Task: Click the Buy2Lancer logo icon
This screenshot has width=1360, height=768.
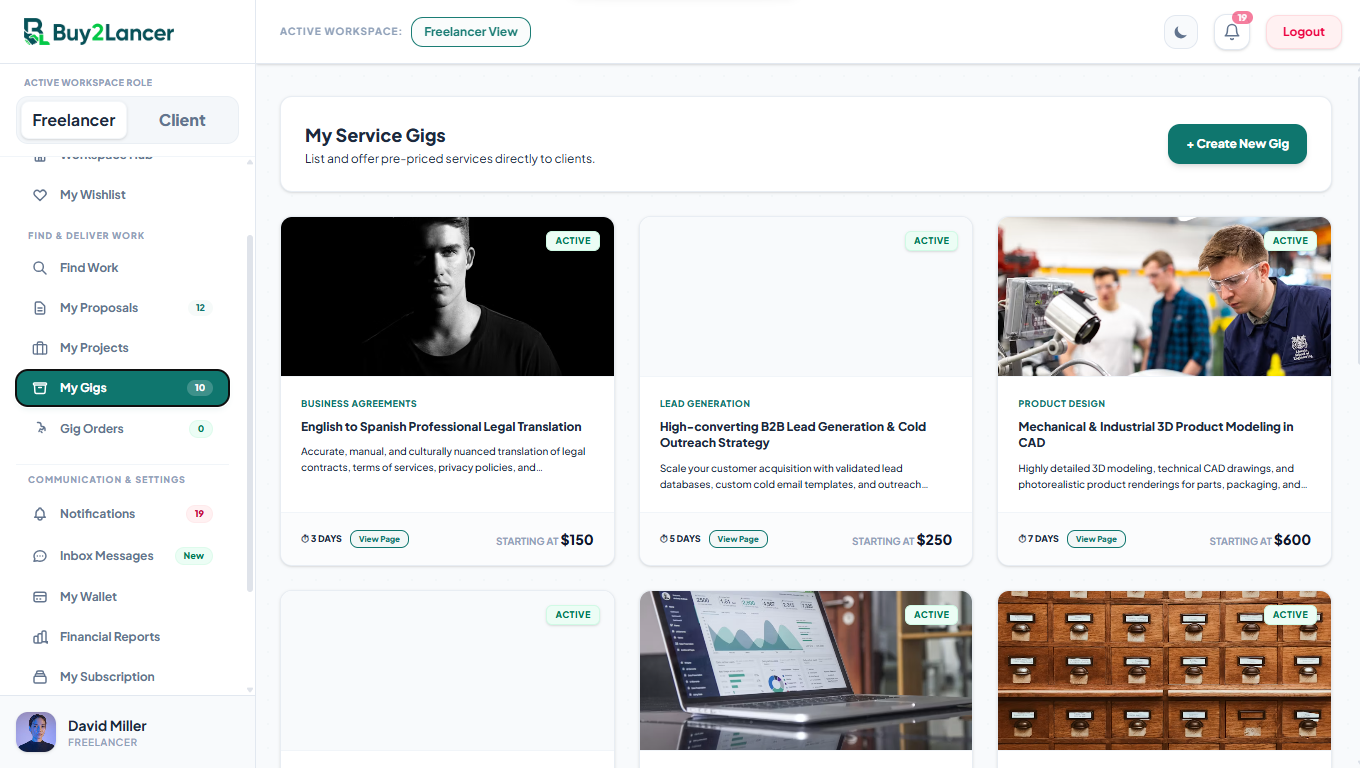Action: (x=36, y=32)
